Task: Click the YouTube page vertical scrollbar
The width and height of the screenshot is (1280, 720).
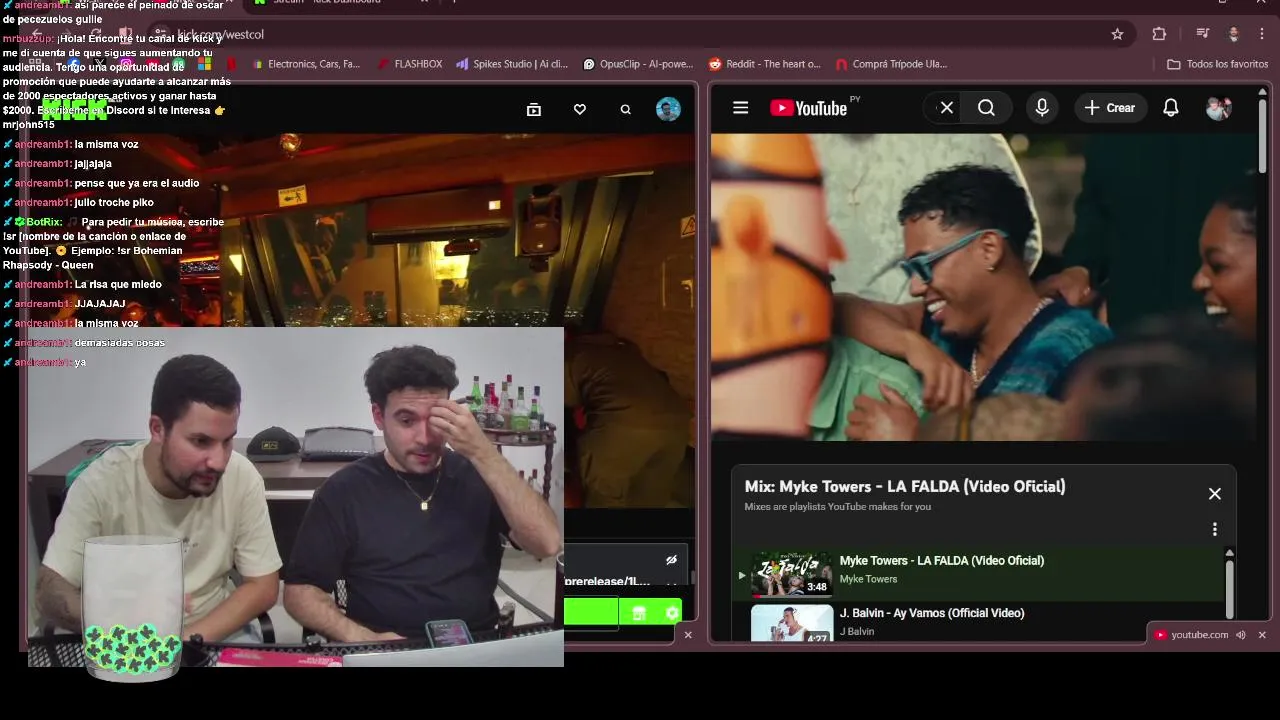Action: pos(1263,135)
